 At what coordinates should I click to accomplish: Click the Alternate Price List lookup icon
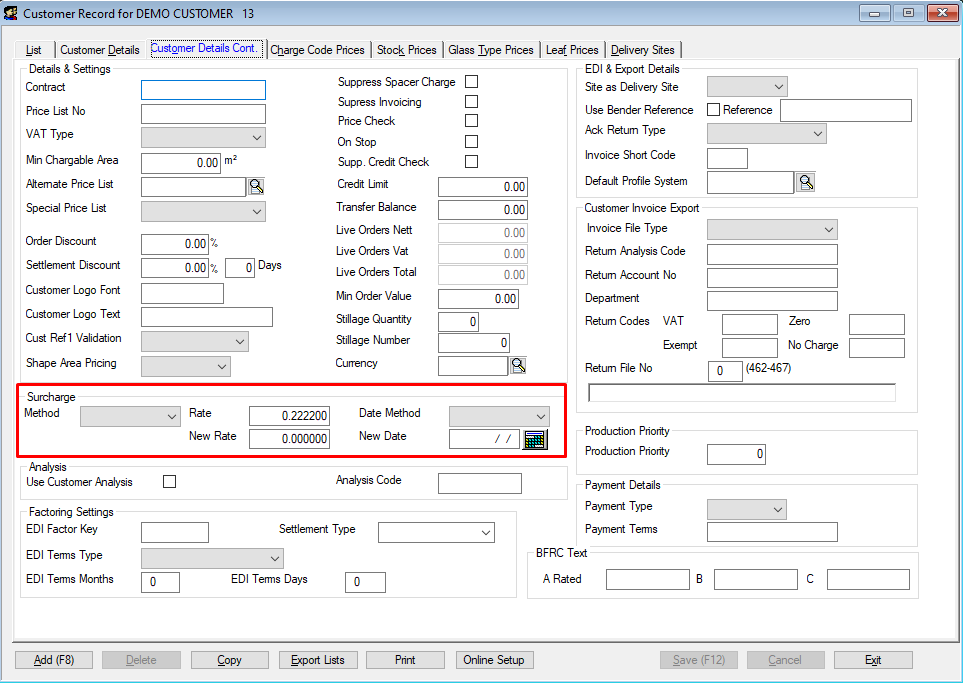click(x=256, y=186)
